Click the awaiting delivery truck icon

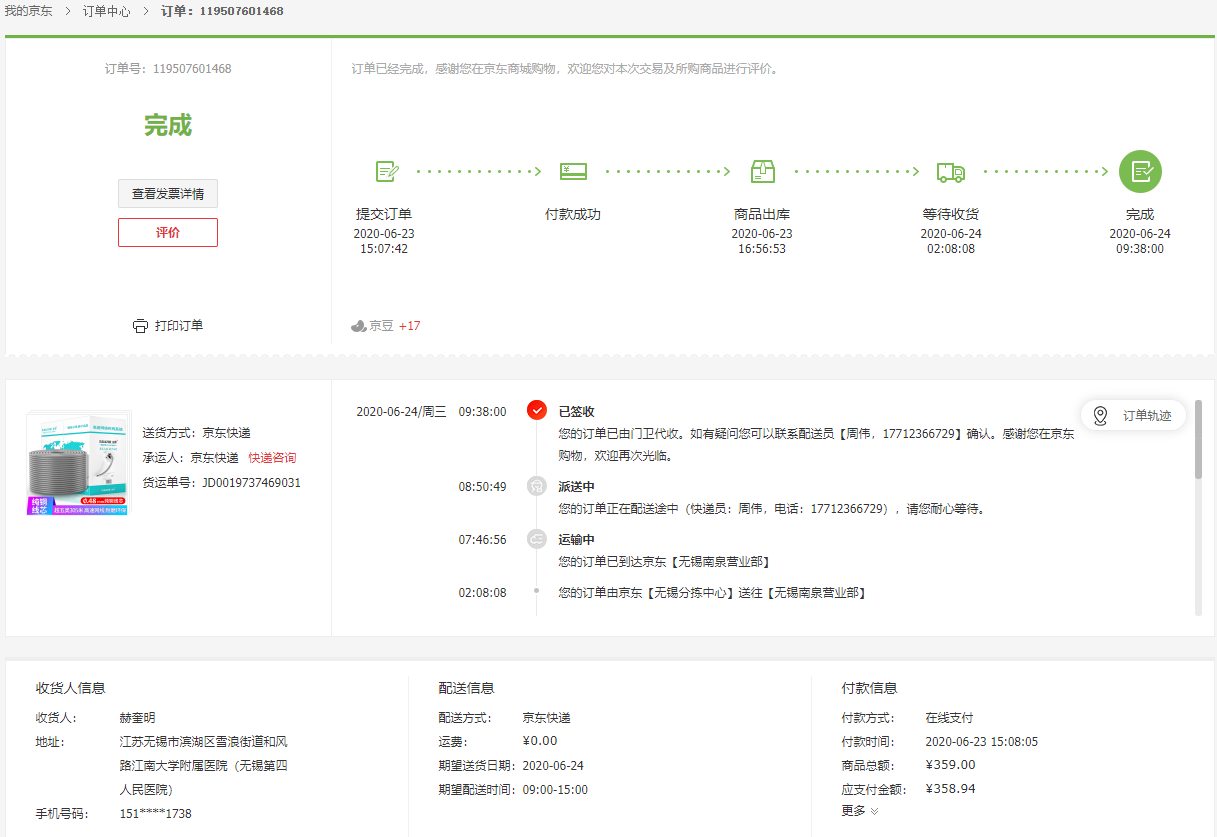click(x=950, y=172)
